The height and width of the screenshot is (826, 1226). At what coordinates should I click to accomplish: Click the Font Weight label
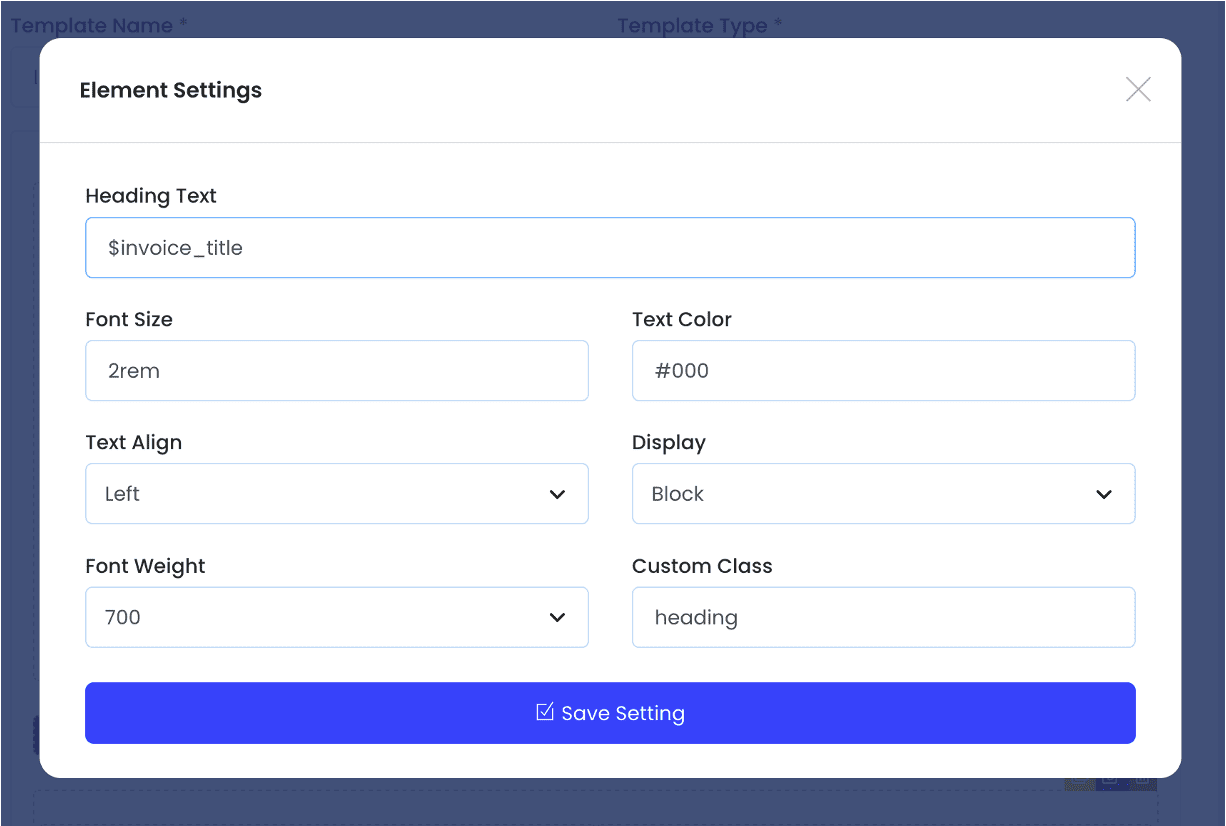pos(145,566)
